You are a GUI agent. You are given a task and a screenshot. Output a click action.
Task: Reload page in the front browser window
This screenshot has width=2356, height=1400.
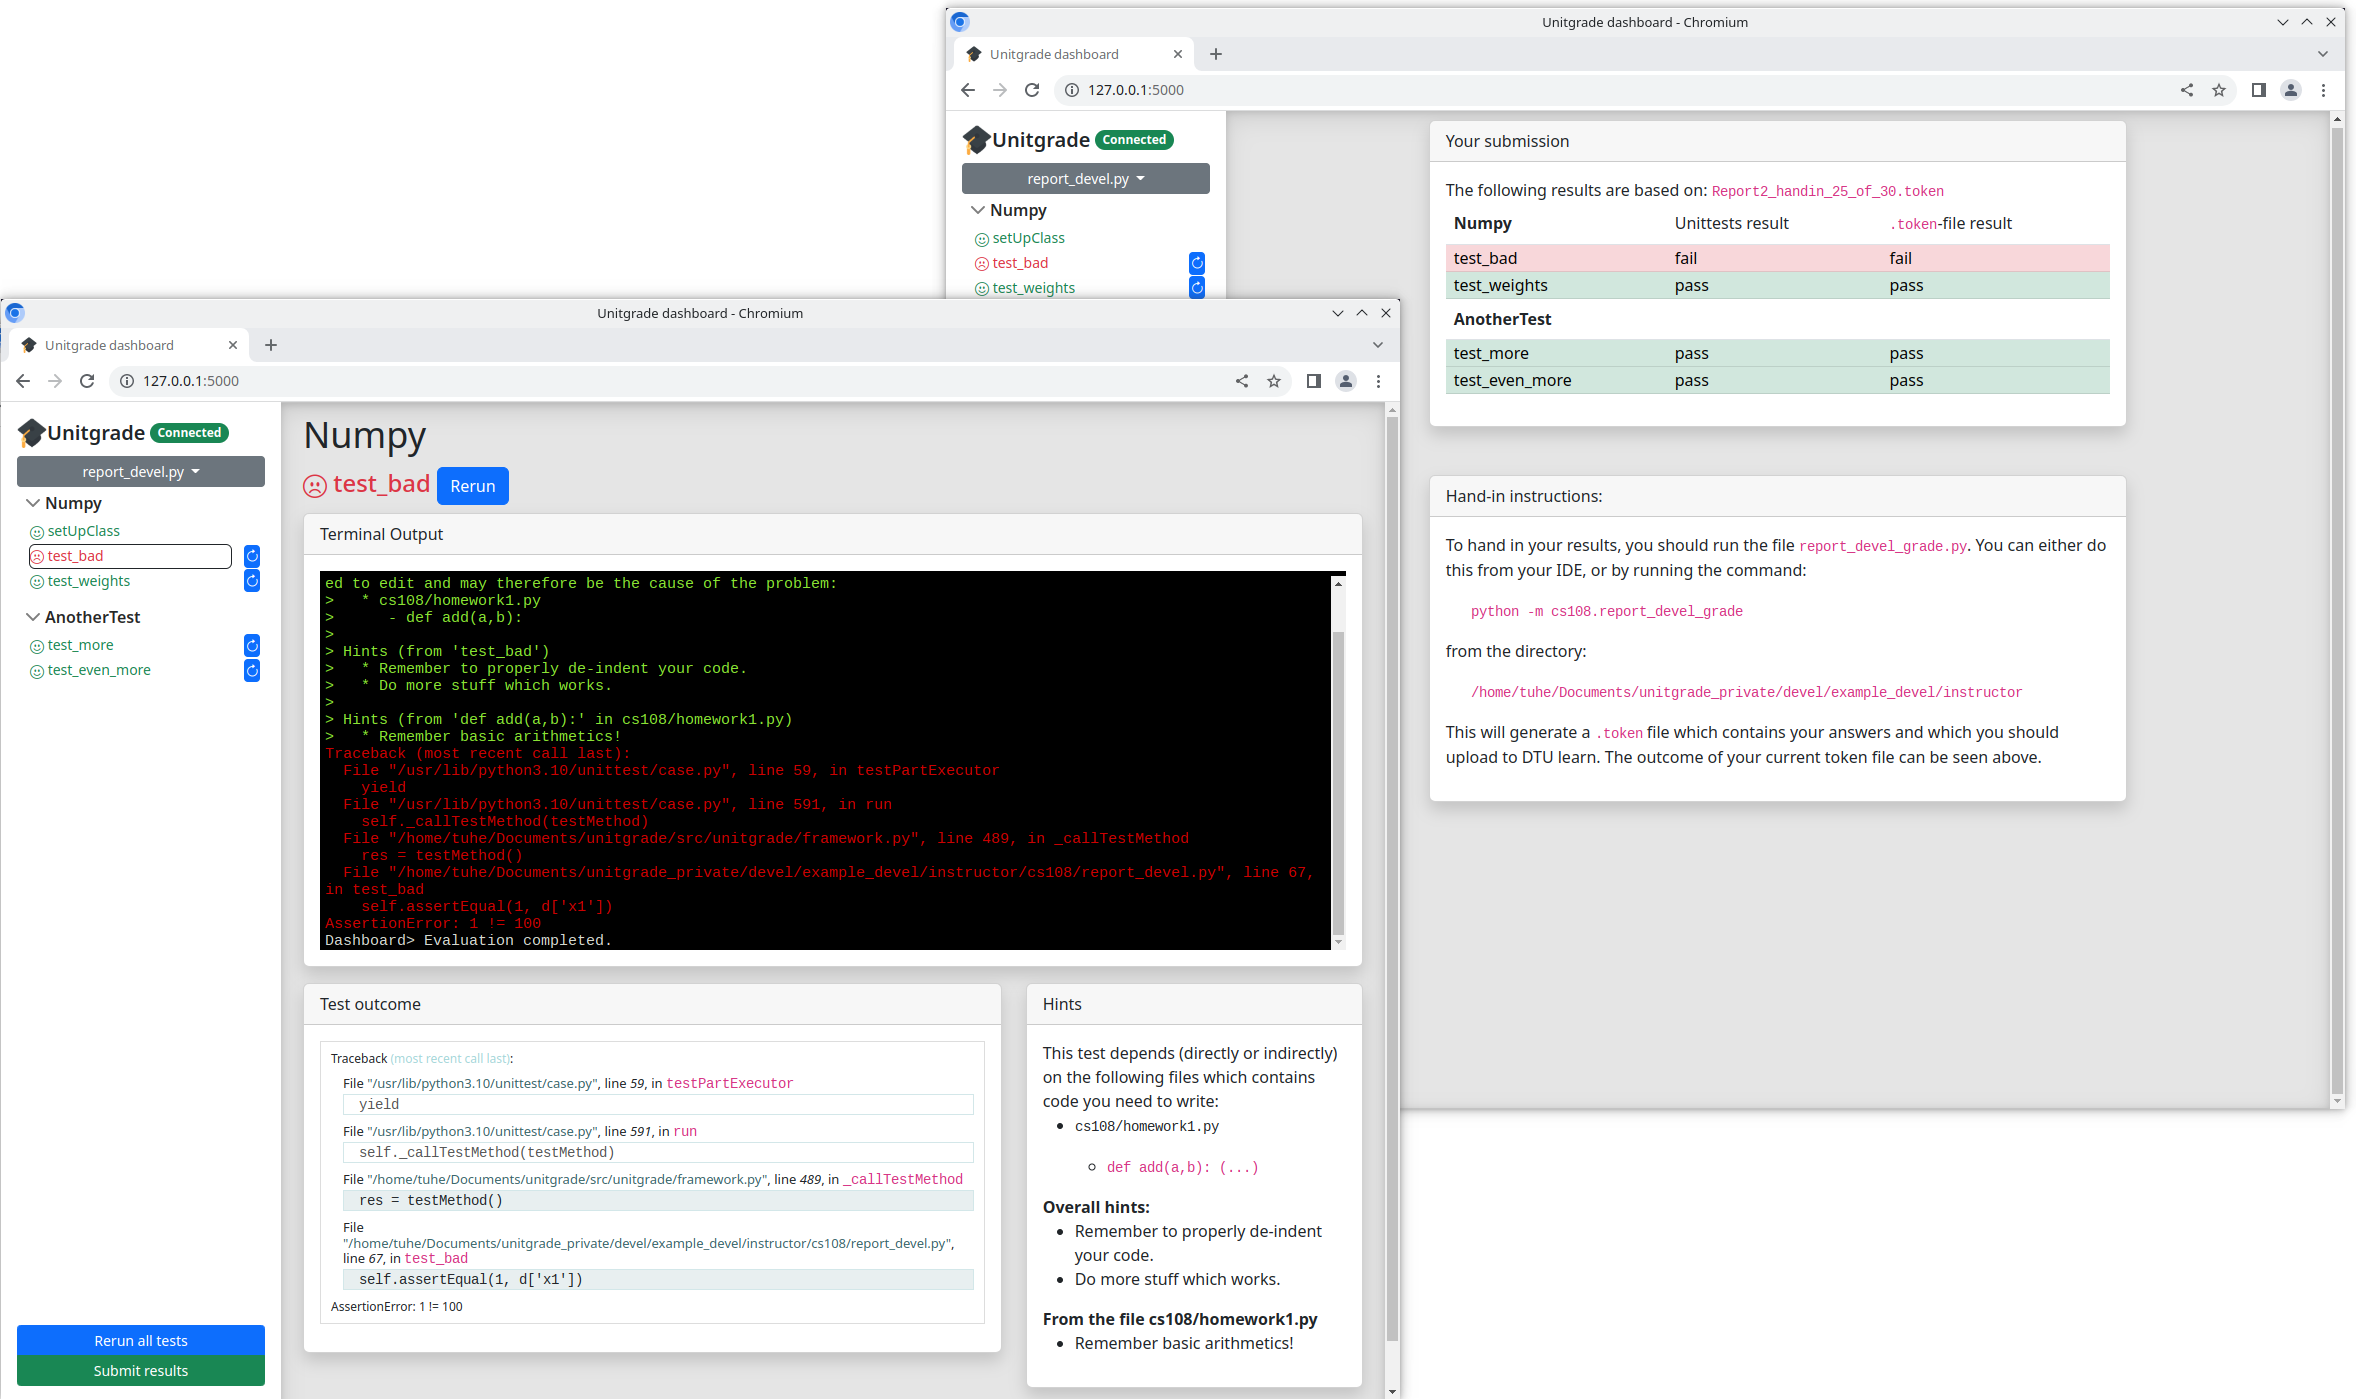(87, 381)
